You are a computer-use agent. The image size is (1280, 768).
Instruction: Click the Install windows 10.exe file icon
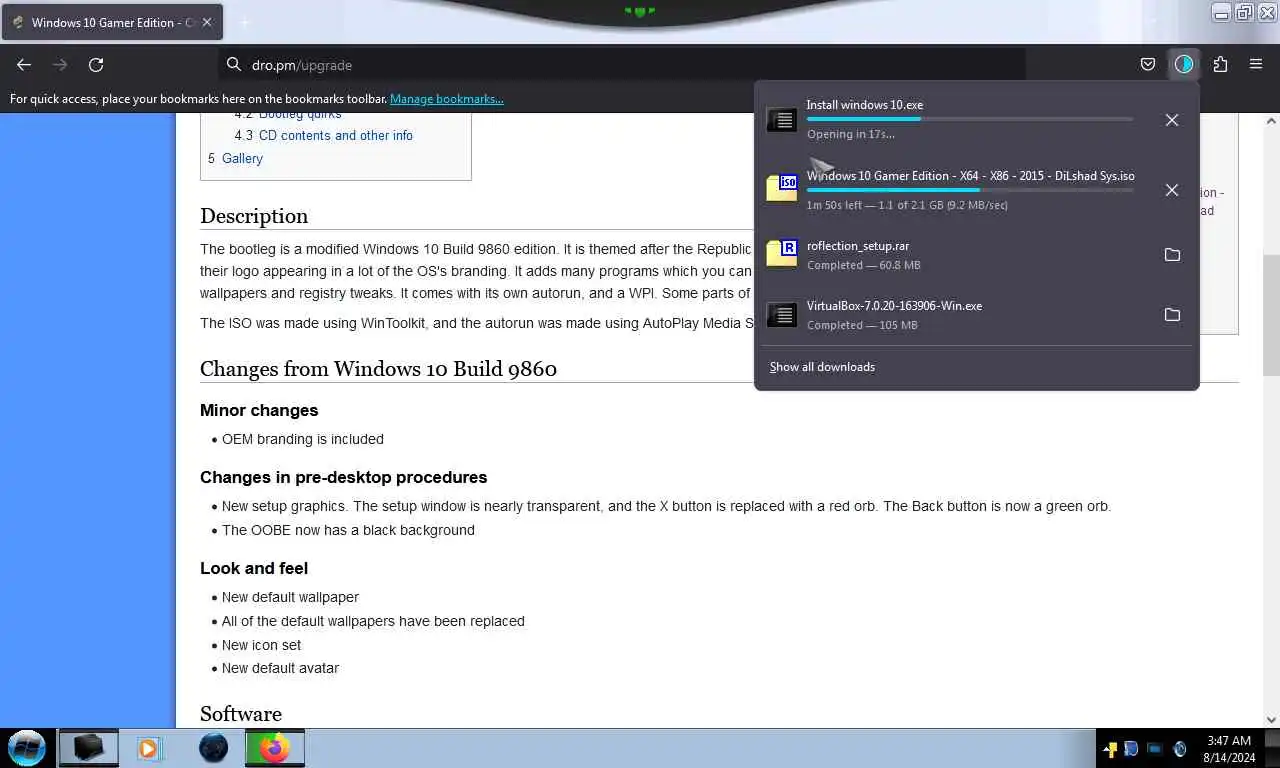782,120
